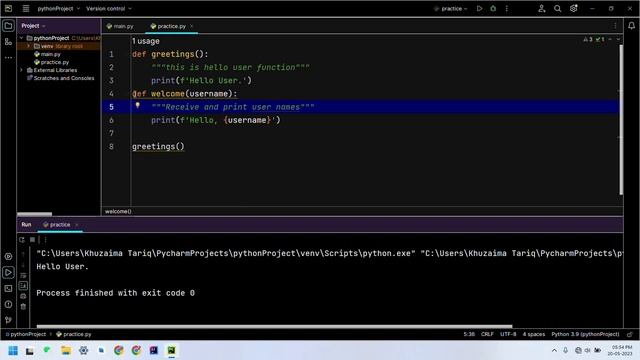Image resolution: width=640 pixels, height=360 pixels.
Task: Click the Run console horizontal scrollbar
Action: click(274, 326)
